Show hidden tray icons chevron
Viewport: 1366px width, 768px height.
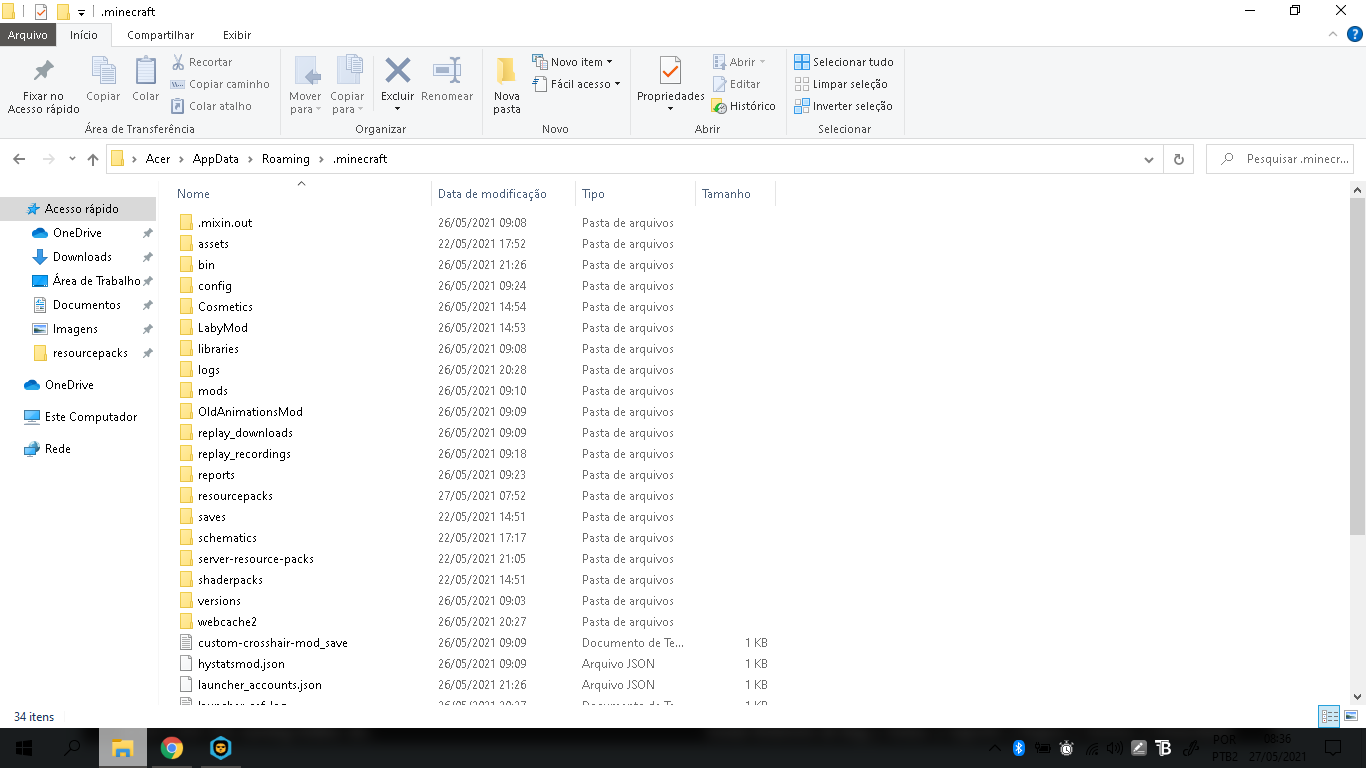pos(994,747)
